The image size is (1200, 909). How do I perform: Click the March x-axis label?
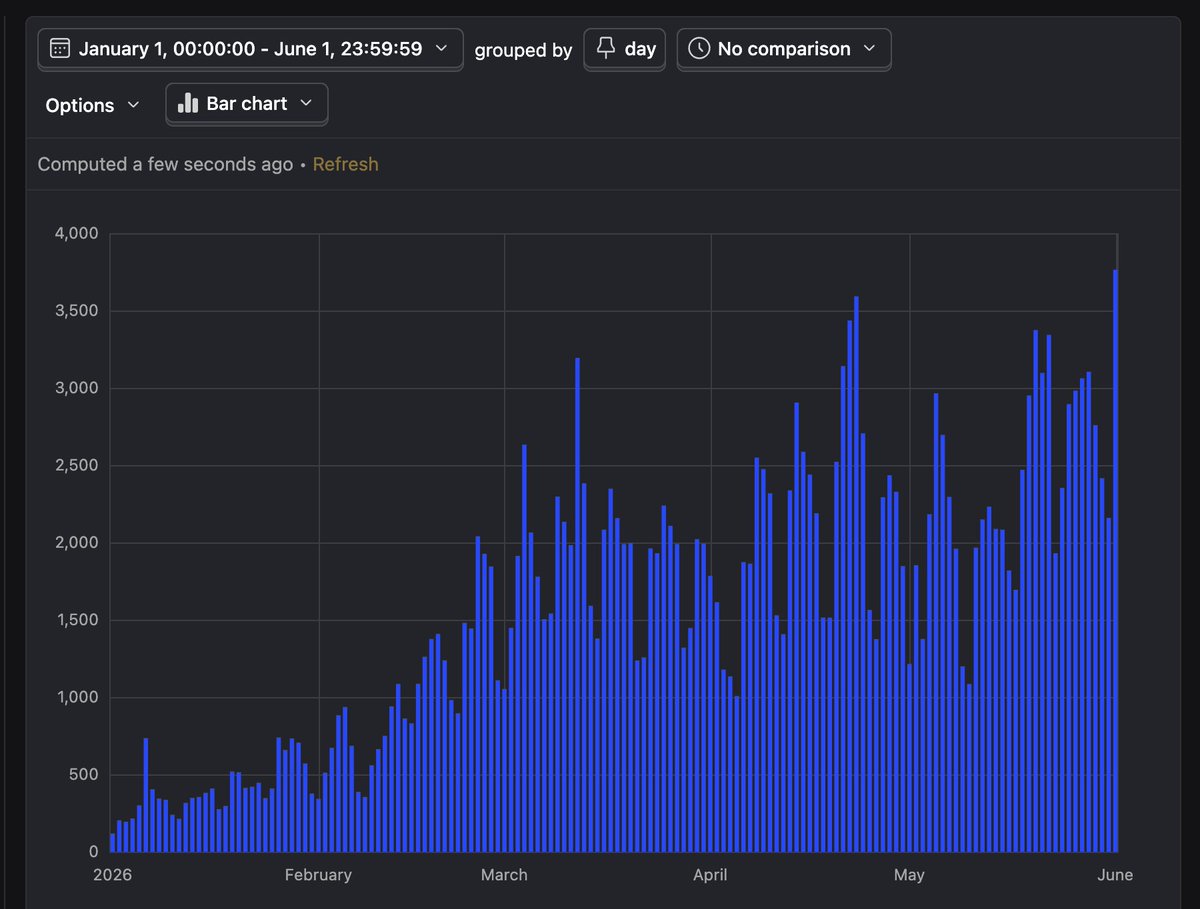click(x=504, y=875)
